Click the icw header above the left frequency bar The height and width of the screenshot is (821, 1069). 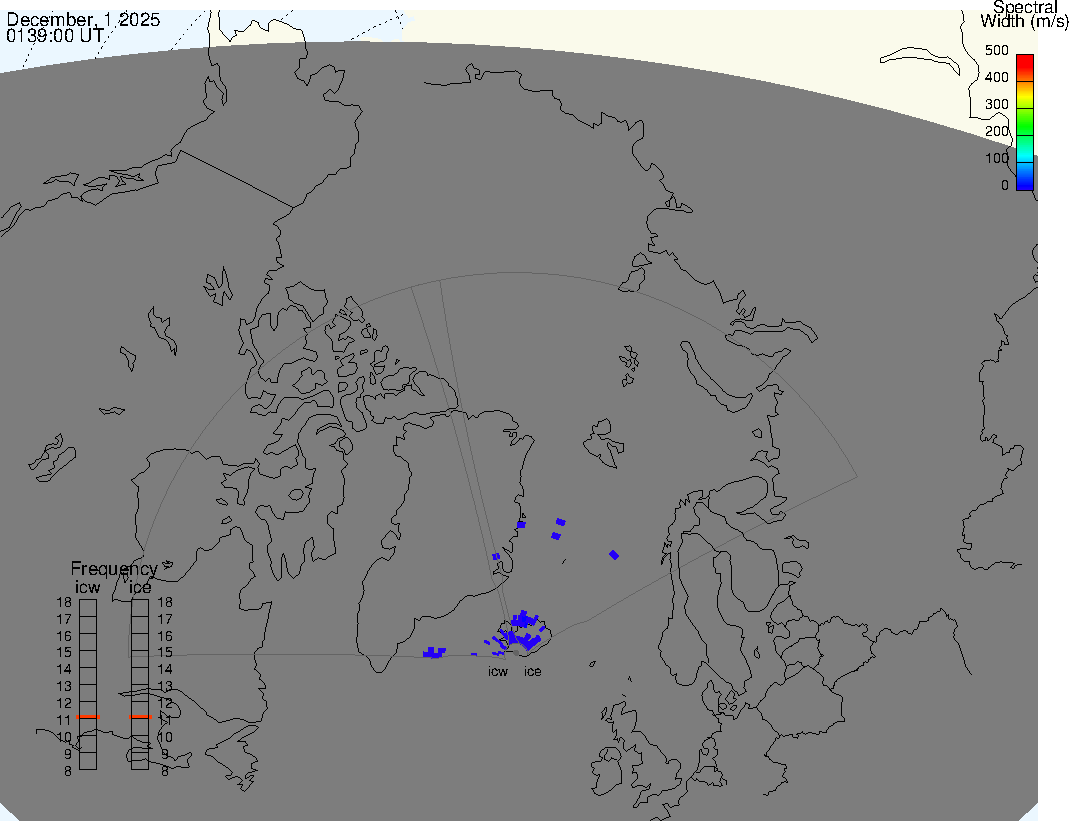coord(87,587)
